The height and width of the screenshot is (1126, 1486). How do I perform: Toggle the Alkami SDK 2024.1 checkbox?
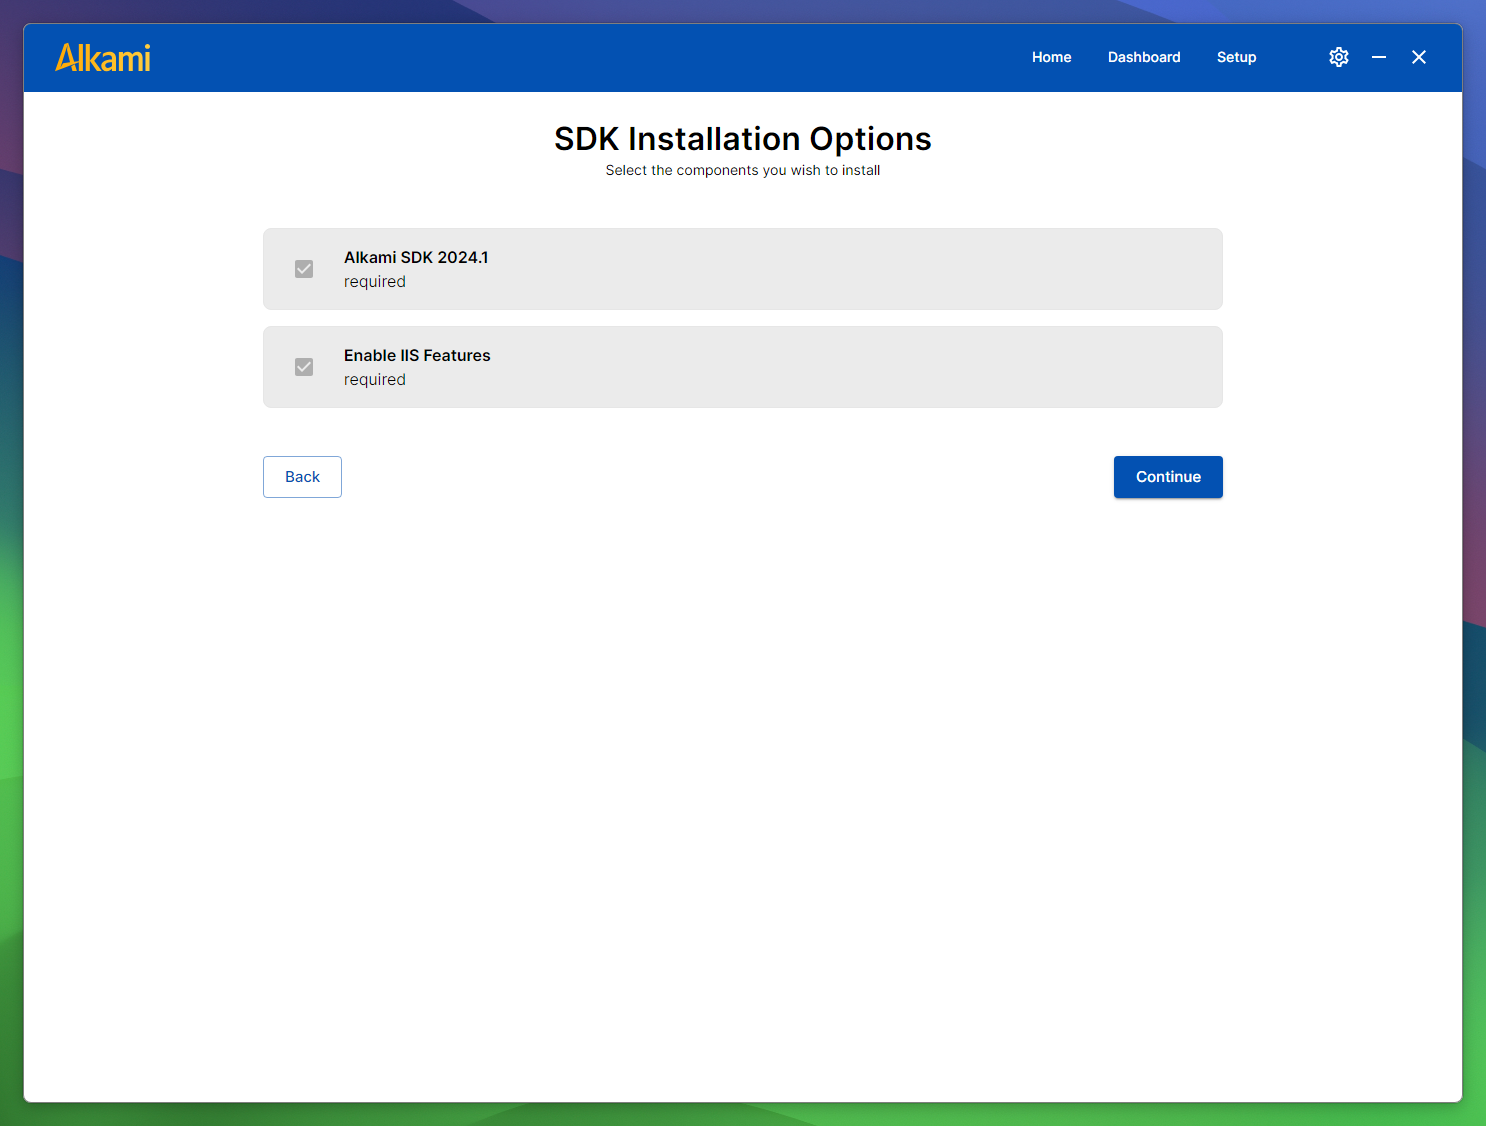[x=304, y=269]
